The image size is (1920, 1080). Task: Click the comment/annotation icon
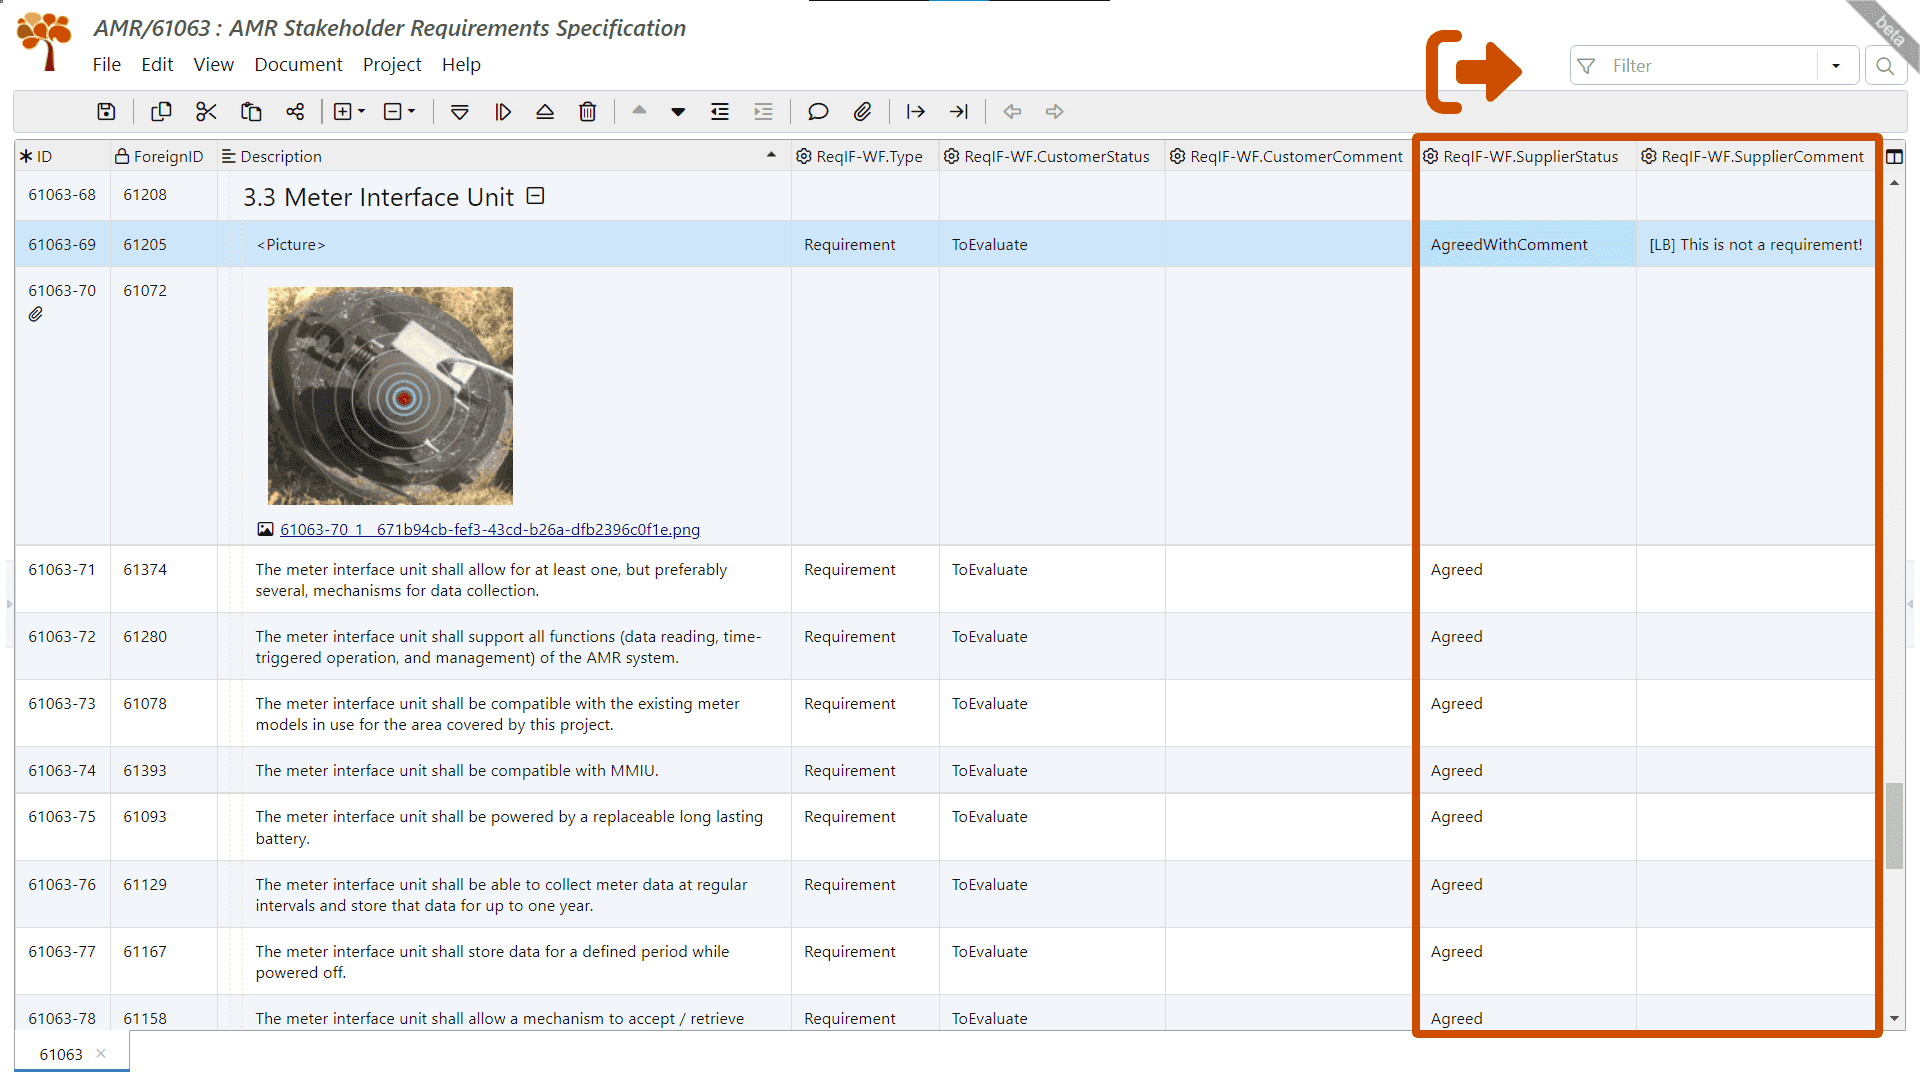click(816, 111)
